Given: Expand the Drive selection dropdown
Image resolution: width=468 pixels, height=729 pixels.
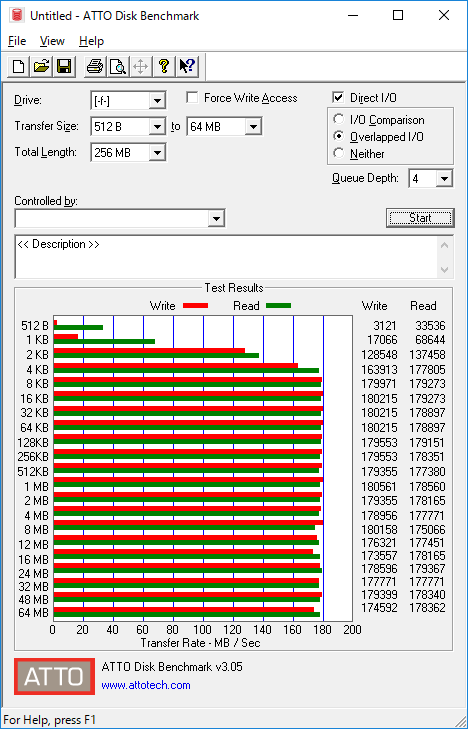Looking at the screenshot, I should 157,100.
